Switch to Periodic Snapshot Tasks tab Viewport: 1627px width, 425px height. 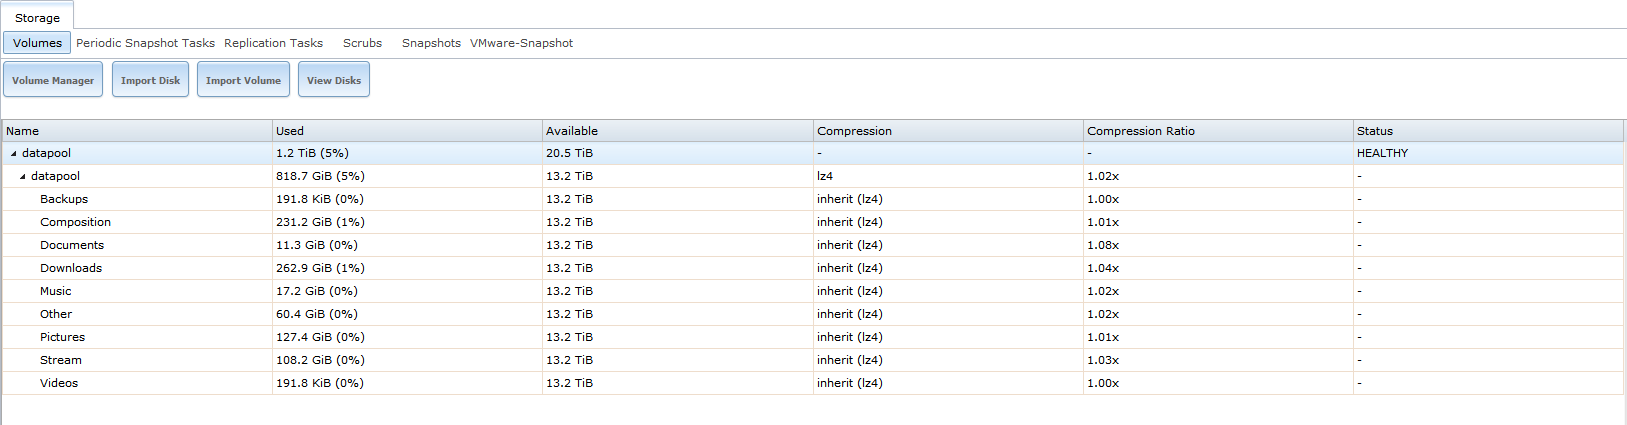coord(145,43)
